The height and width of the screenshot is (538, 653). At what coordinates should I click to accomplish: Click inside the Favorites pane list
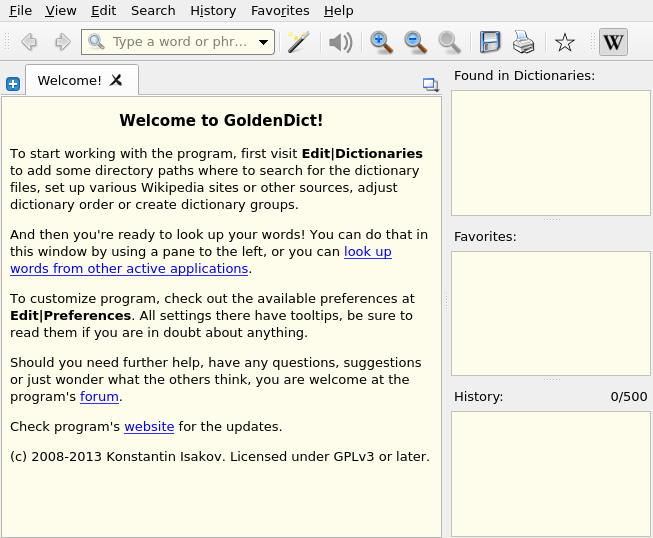click(x=551, y=313)
